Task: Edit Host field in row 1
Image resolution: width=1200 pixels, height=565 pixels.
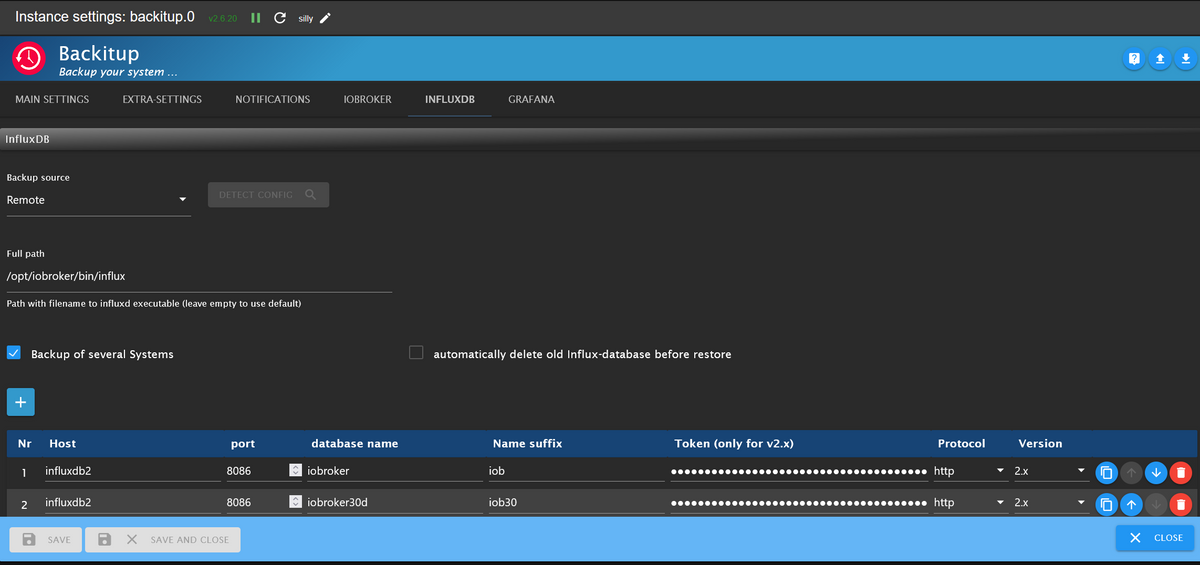Action: pyautogui.click(x=132, y=471)
